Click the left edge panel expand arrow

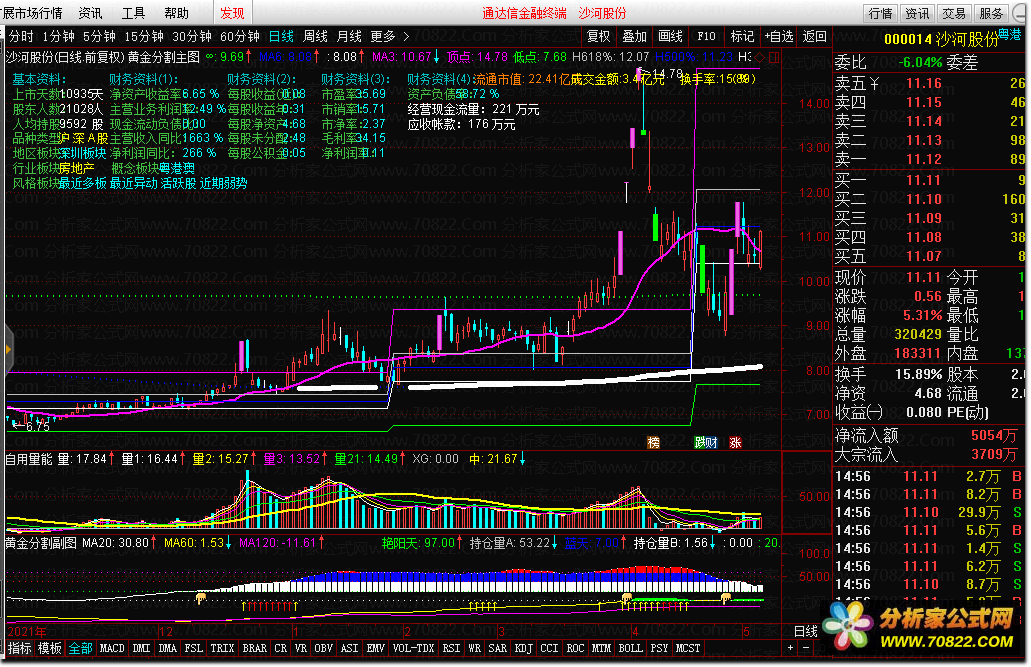pyautogui.click(x=8, y=349)
